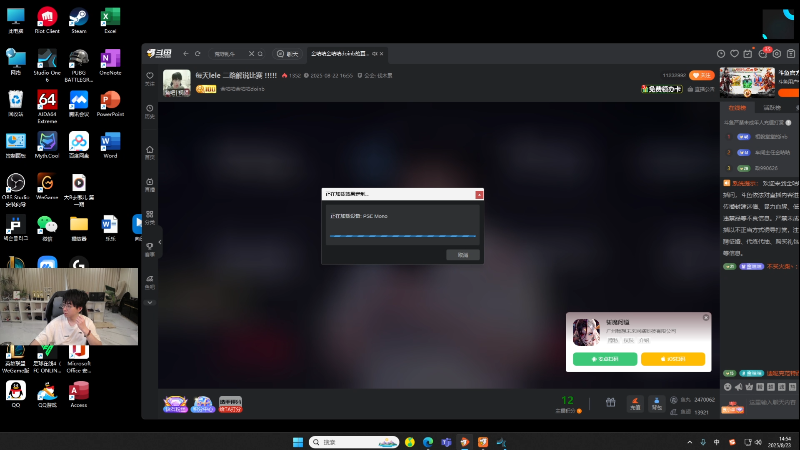Open the clipboard task icon in header
This screenshot has height=450, width=800.
pos(791,54)
